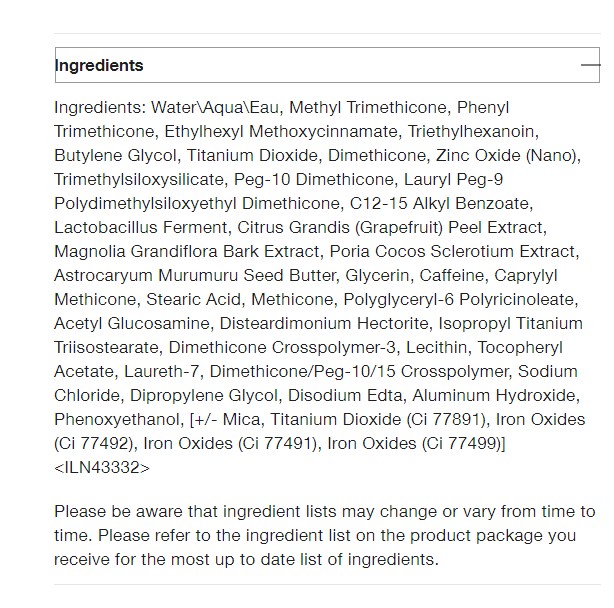Click the Disodium Edta ingredient
The image size is (614, 608).
click(x=345, y=395)
